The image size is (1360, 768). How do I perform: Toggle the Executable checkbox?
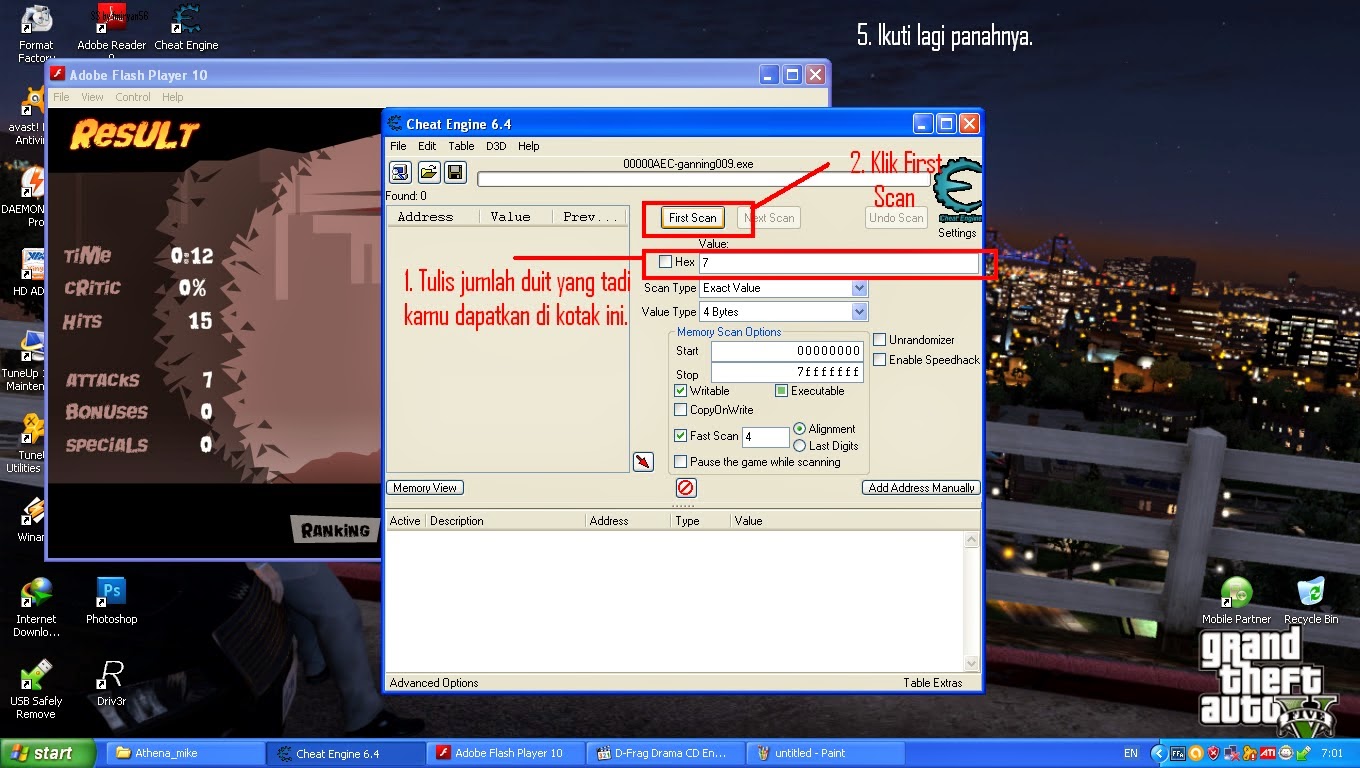click(x=782, y=391)
